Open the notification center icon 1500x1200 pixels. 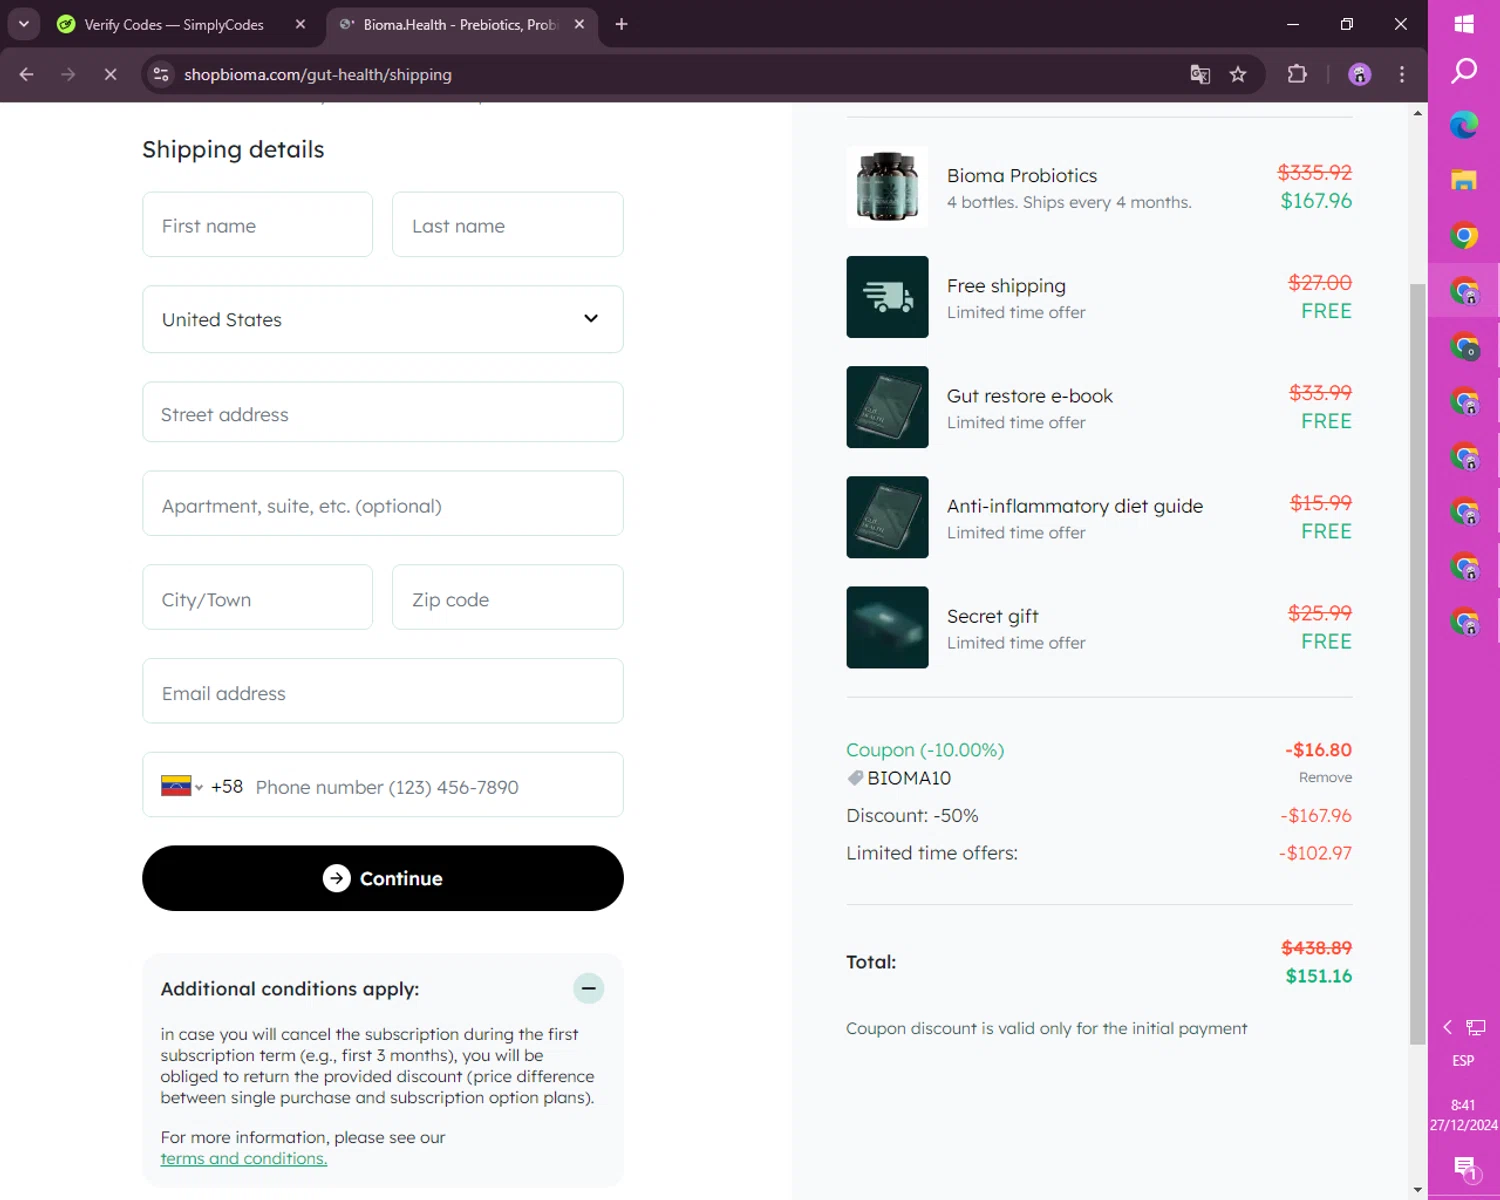pyautogui.click(x=1465, y=1167)
